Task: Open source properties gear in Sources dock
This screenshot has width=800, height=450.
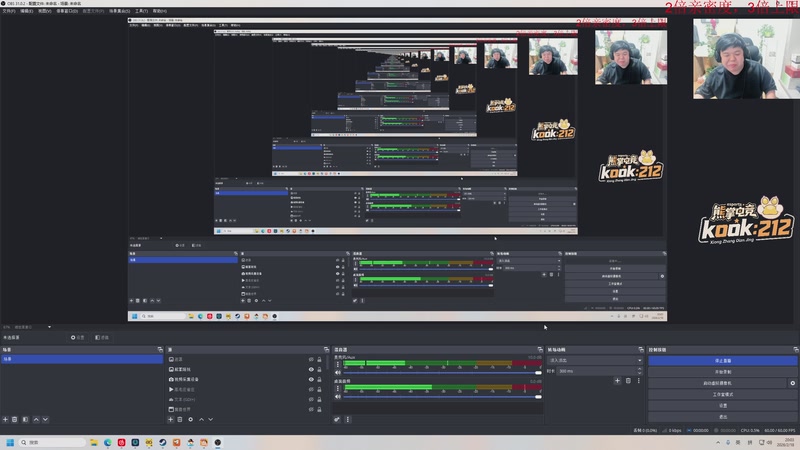Action: (190, 419)
